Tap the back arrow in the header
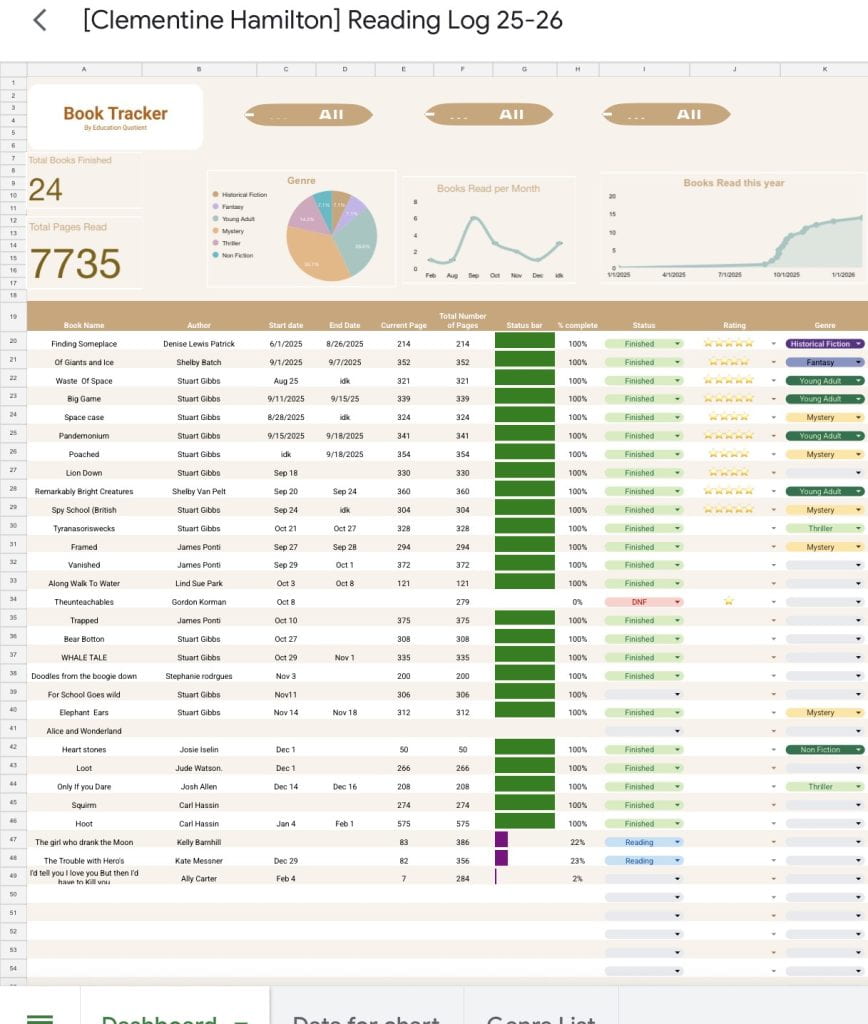The width and height of the screenshot is (868, 1024). 40,21
